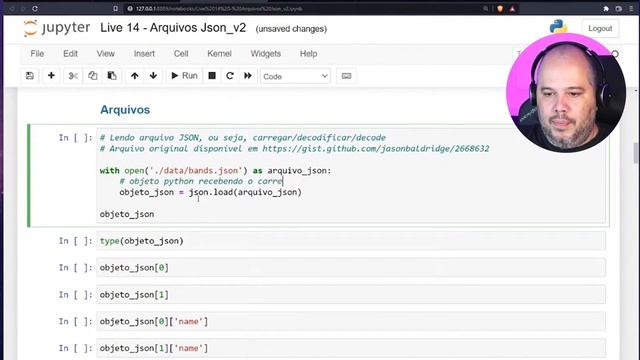Reload the page in browser
The image size is (640, 360).
[35, 8]
